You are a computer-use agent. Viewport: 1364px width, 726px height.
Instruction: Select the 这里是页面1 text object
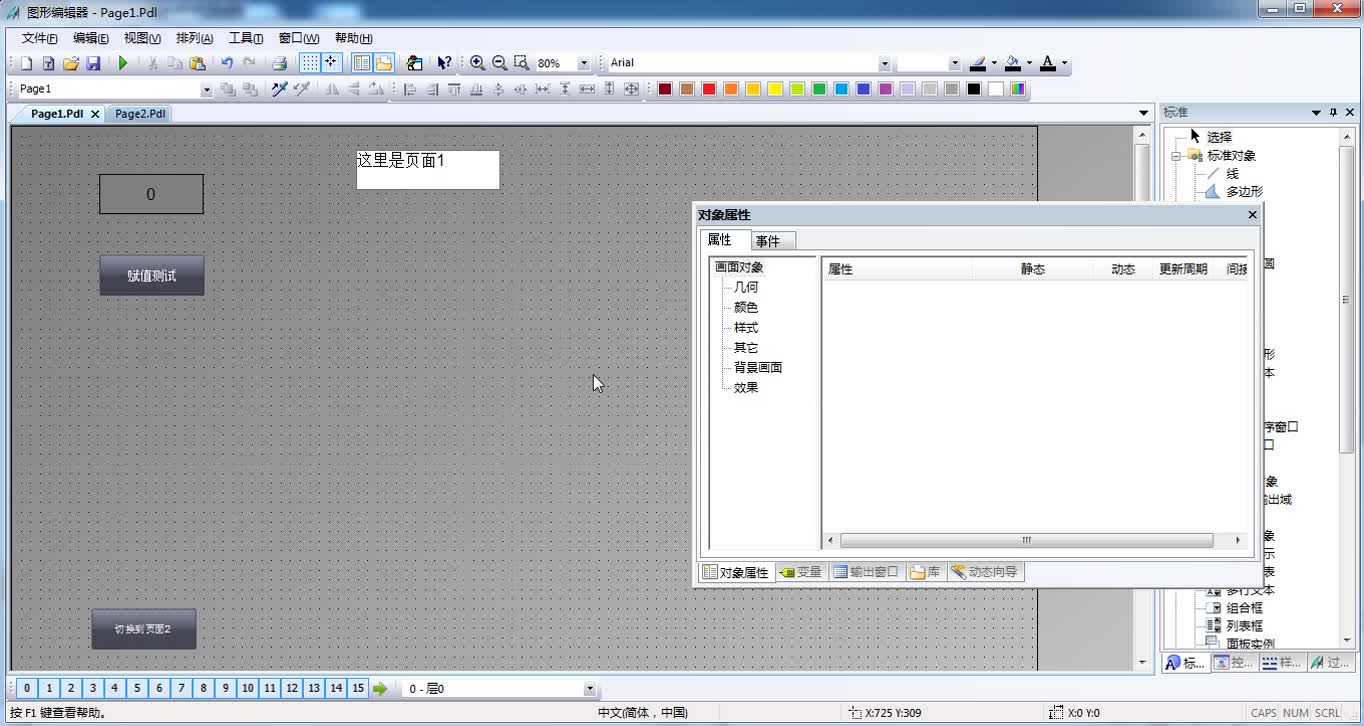[428, 169]
